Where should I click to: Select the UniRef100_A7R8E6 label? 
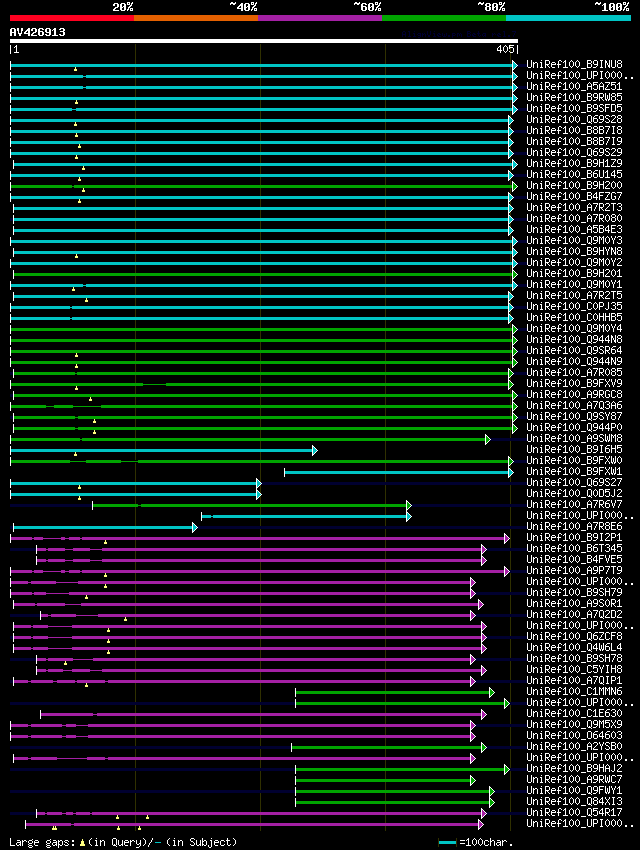pyautogui.click(x=574, y=526)
